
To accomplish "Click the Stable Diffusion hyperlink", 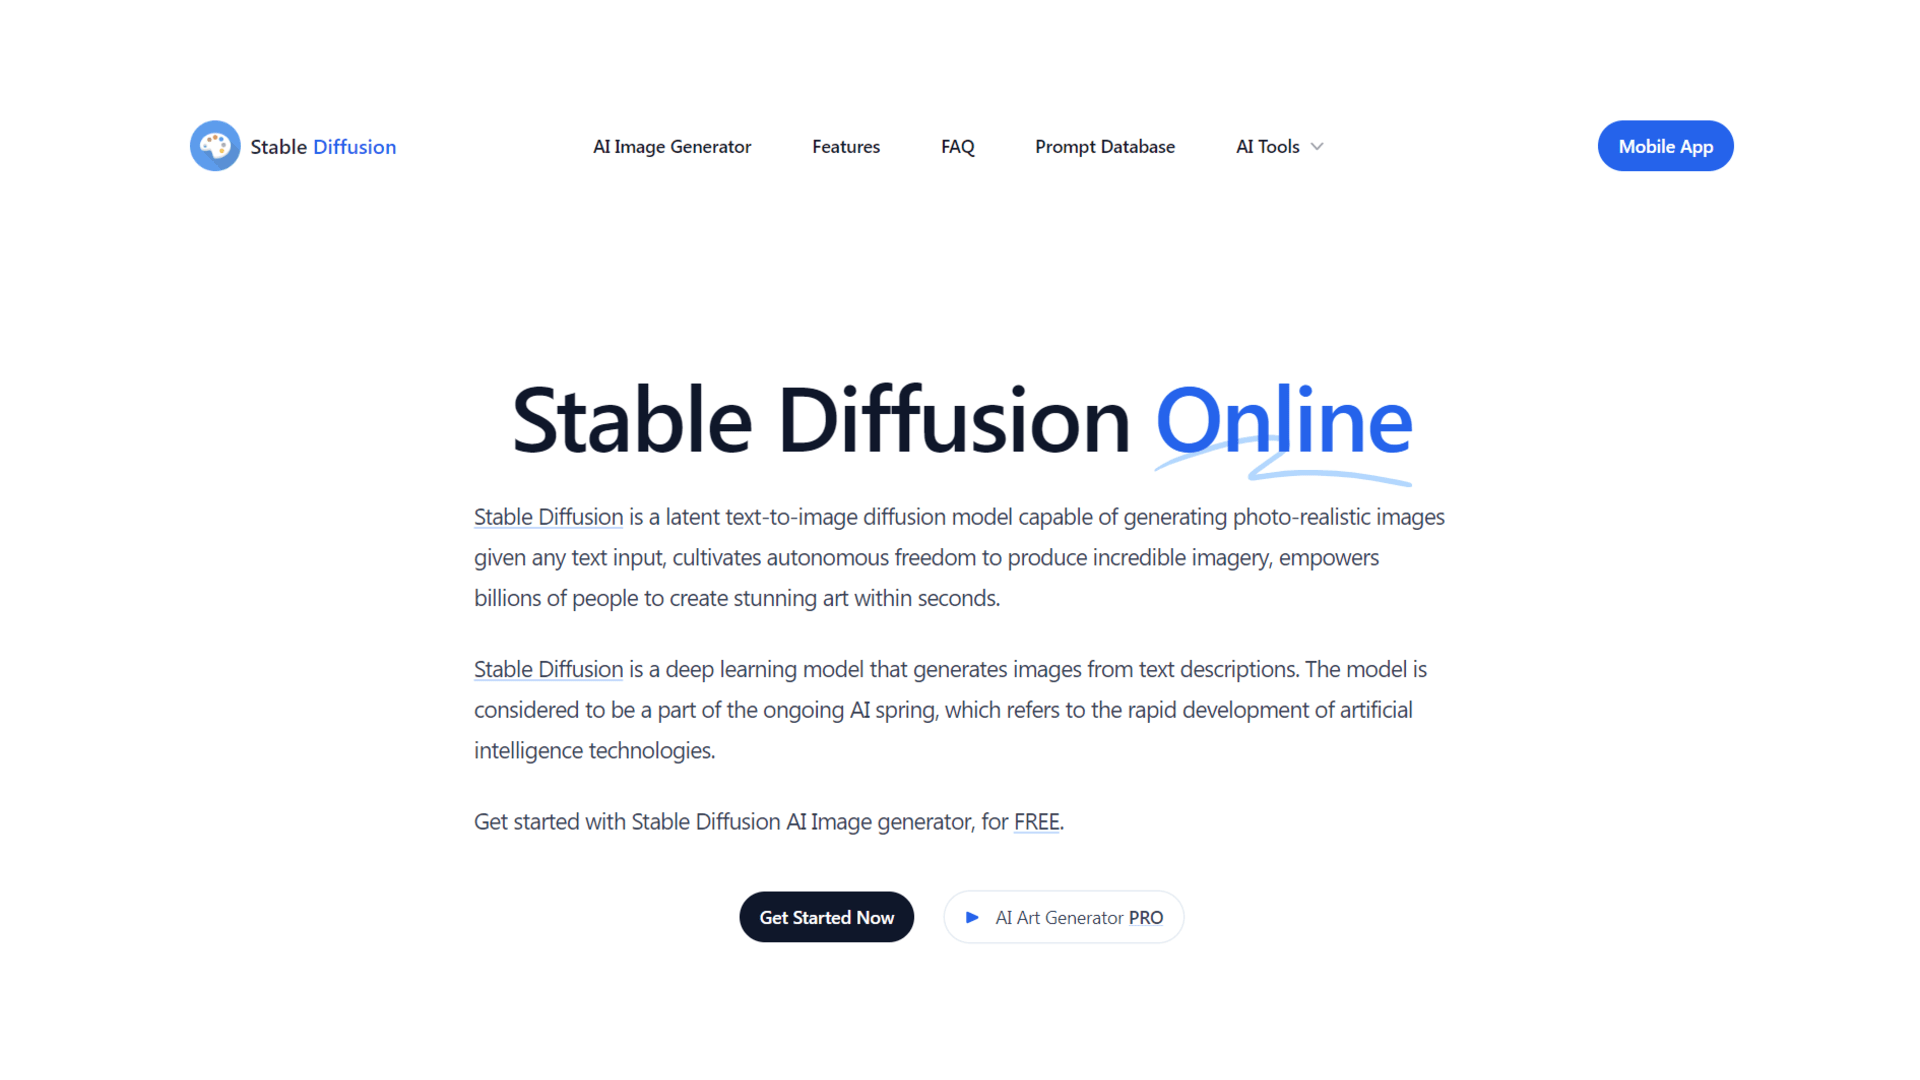I will (549, 516).
